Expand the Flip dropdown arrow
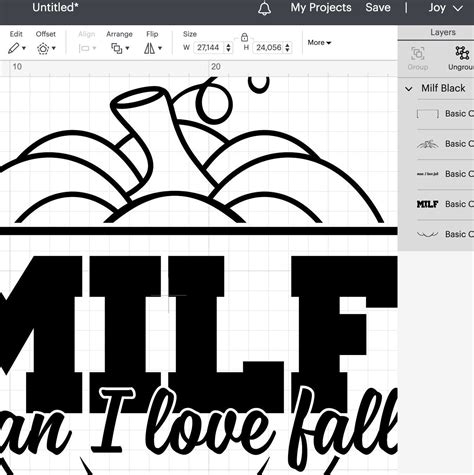Viewport: 474px width, 475px height. pyautogui.click(x=160, y=48)
